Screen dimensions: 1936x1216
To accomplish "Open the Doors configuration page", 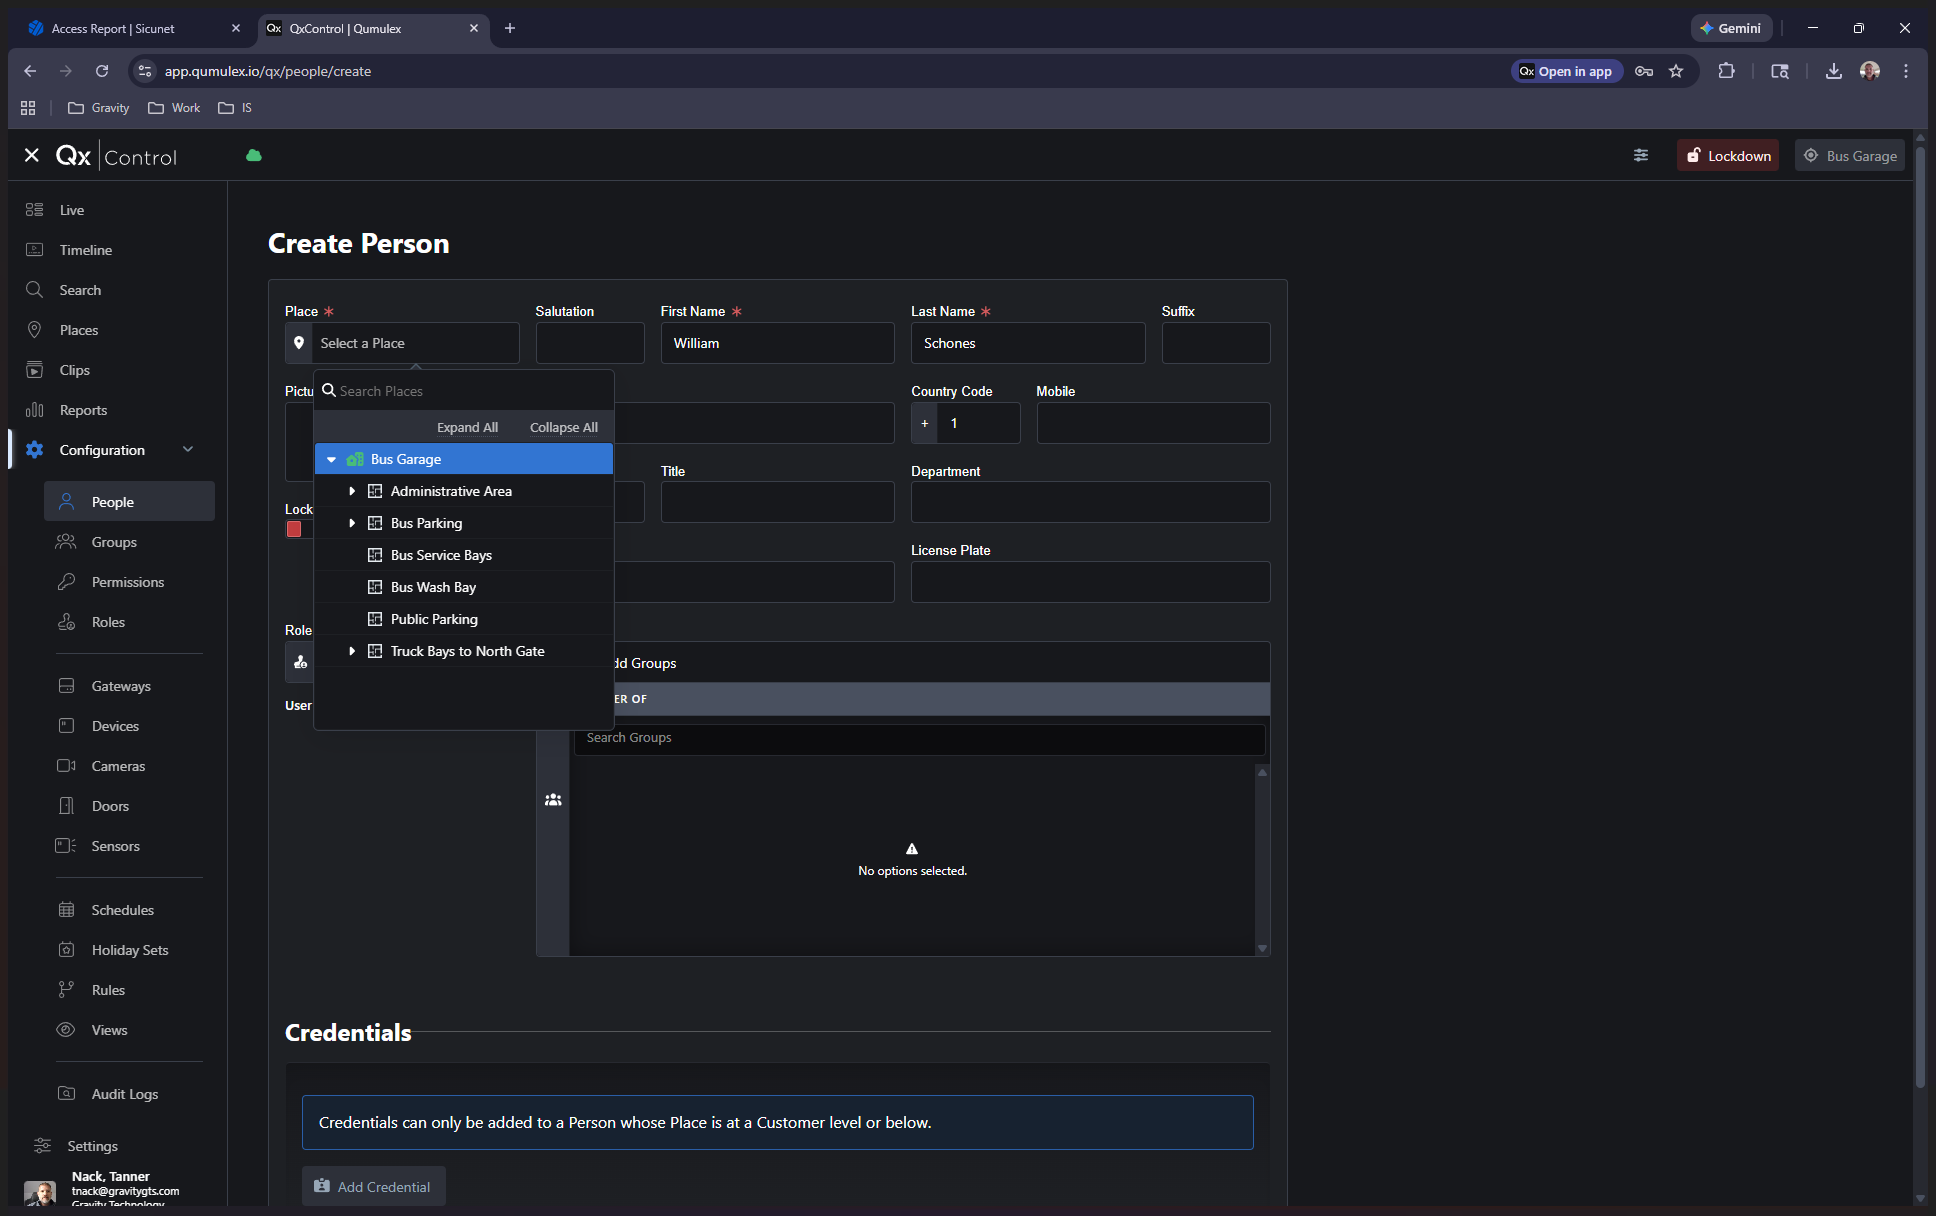I will click(110, 806).
